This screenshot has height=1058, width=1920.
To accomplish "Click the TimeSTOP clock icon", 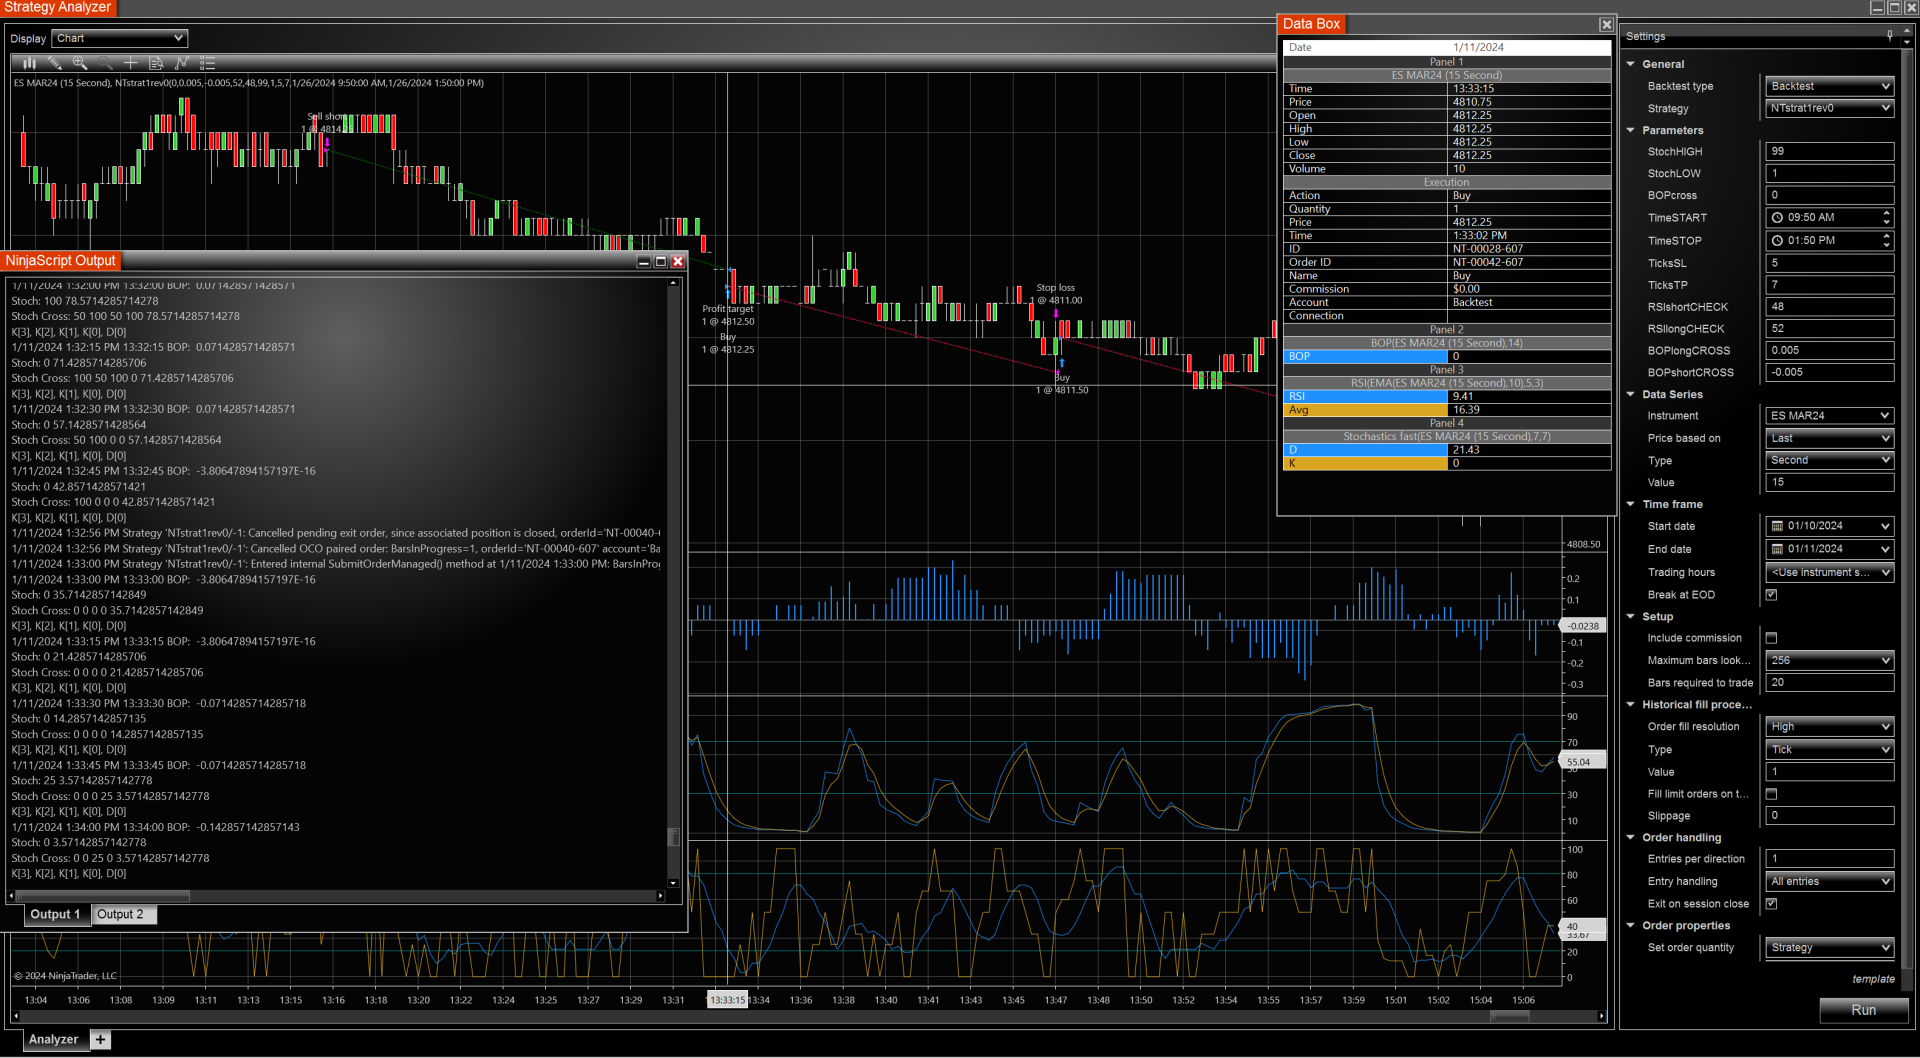I will click(x=1777, y=241).
